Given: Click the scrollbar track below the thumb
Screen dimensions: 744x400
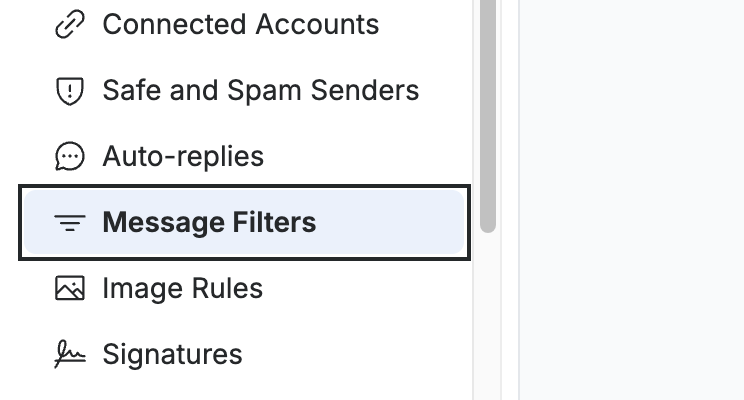Looking at the screenshot, I should (488, 316).
